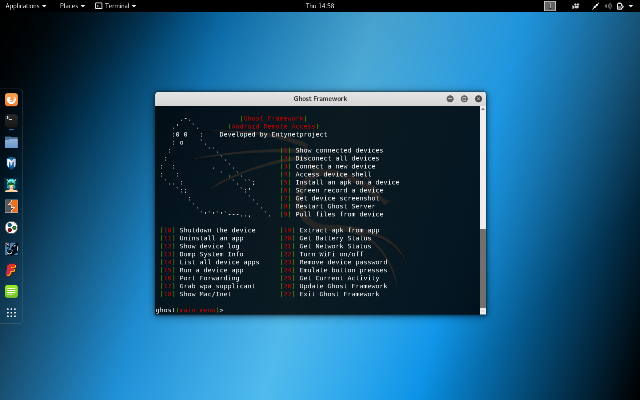Open the green notes app icon
Viewport: 640px width, 400px height.
pos(11,291)
